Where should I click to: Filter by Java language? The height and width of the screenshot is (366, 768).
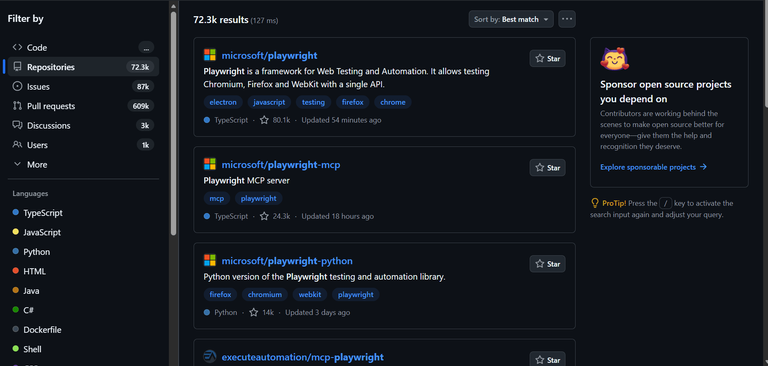[25, 291]
